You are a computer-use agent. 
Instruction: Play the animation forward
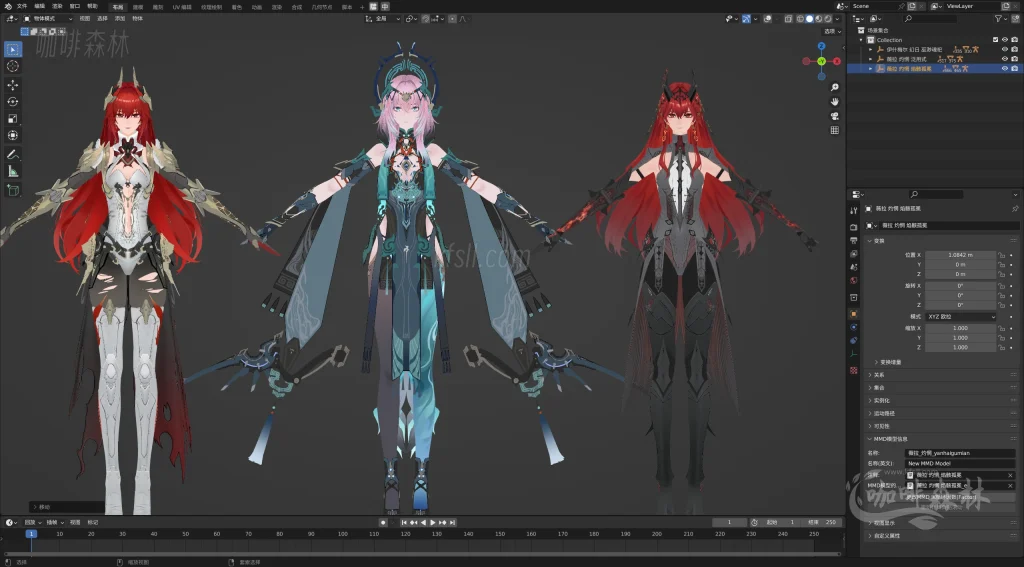[x=433, y=523]
